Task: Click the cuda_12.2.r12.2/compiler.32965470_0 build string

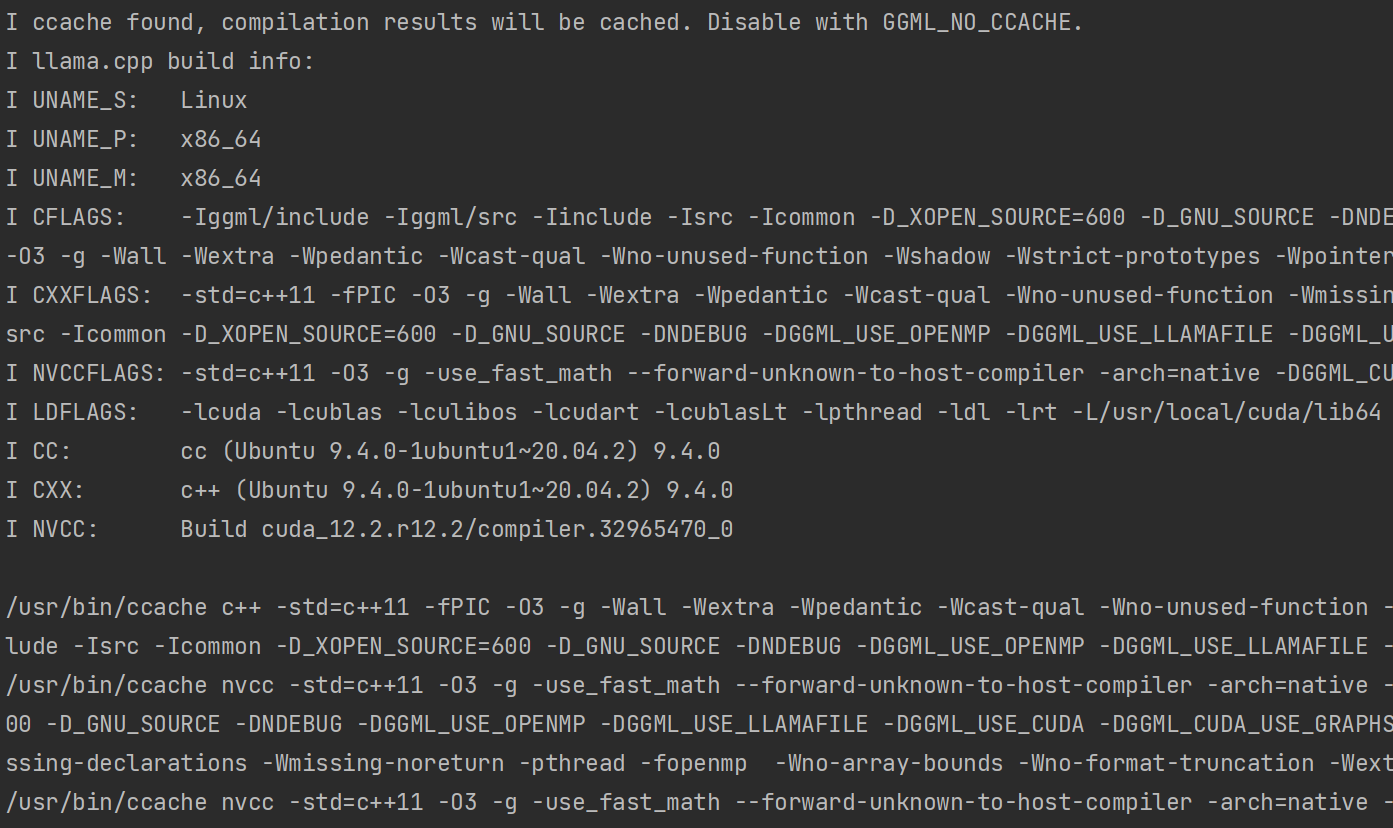Action: [498, 529]
